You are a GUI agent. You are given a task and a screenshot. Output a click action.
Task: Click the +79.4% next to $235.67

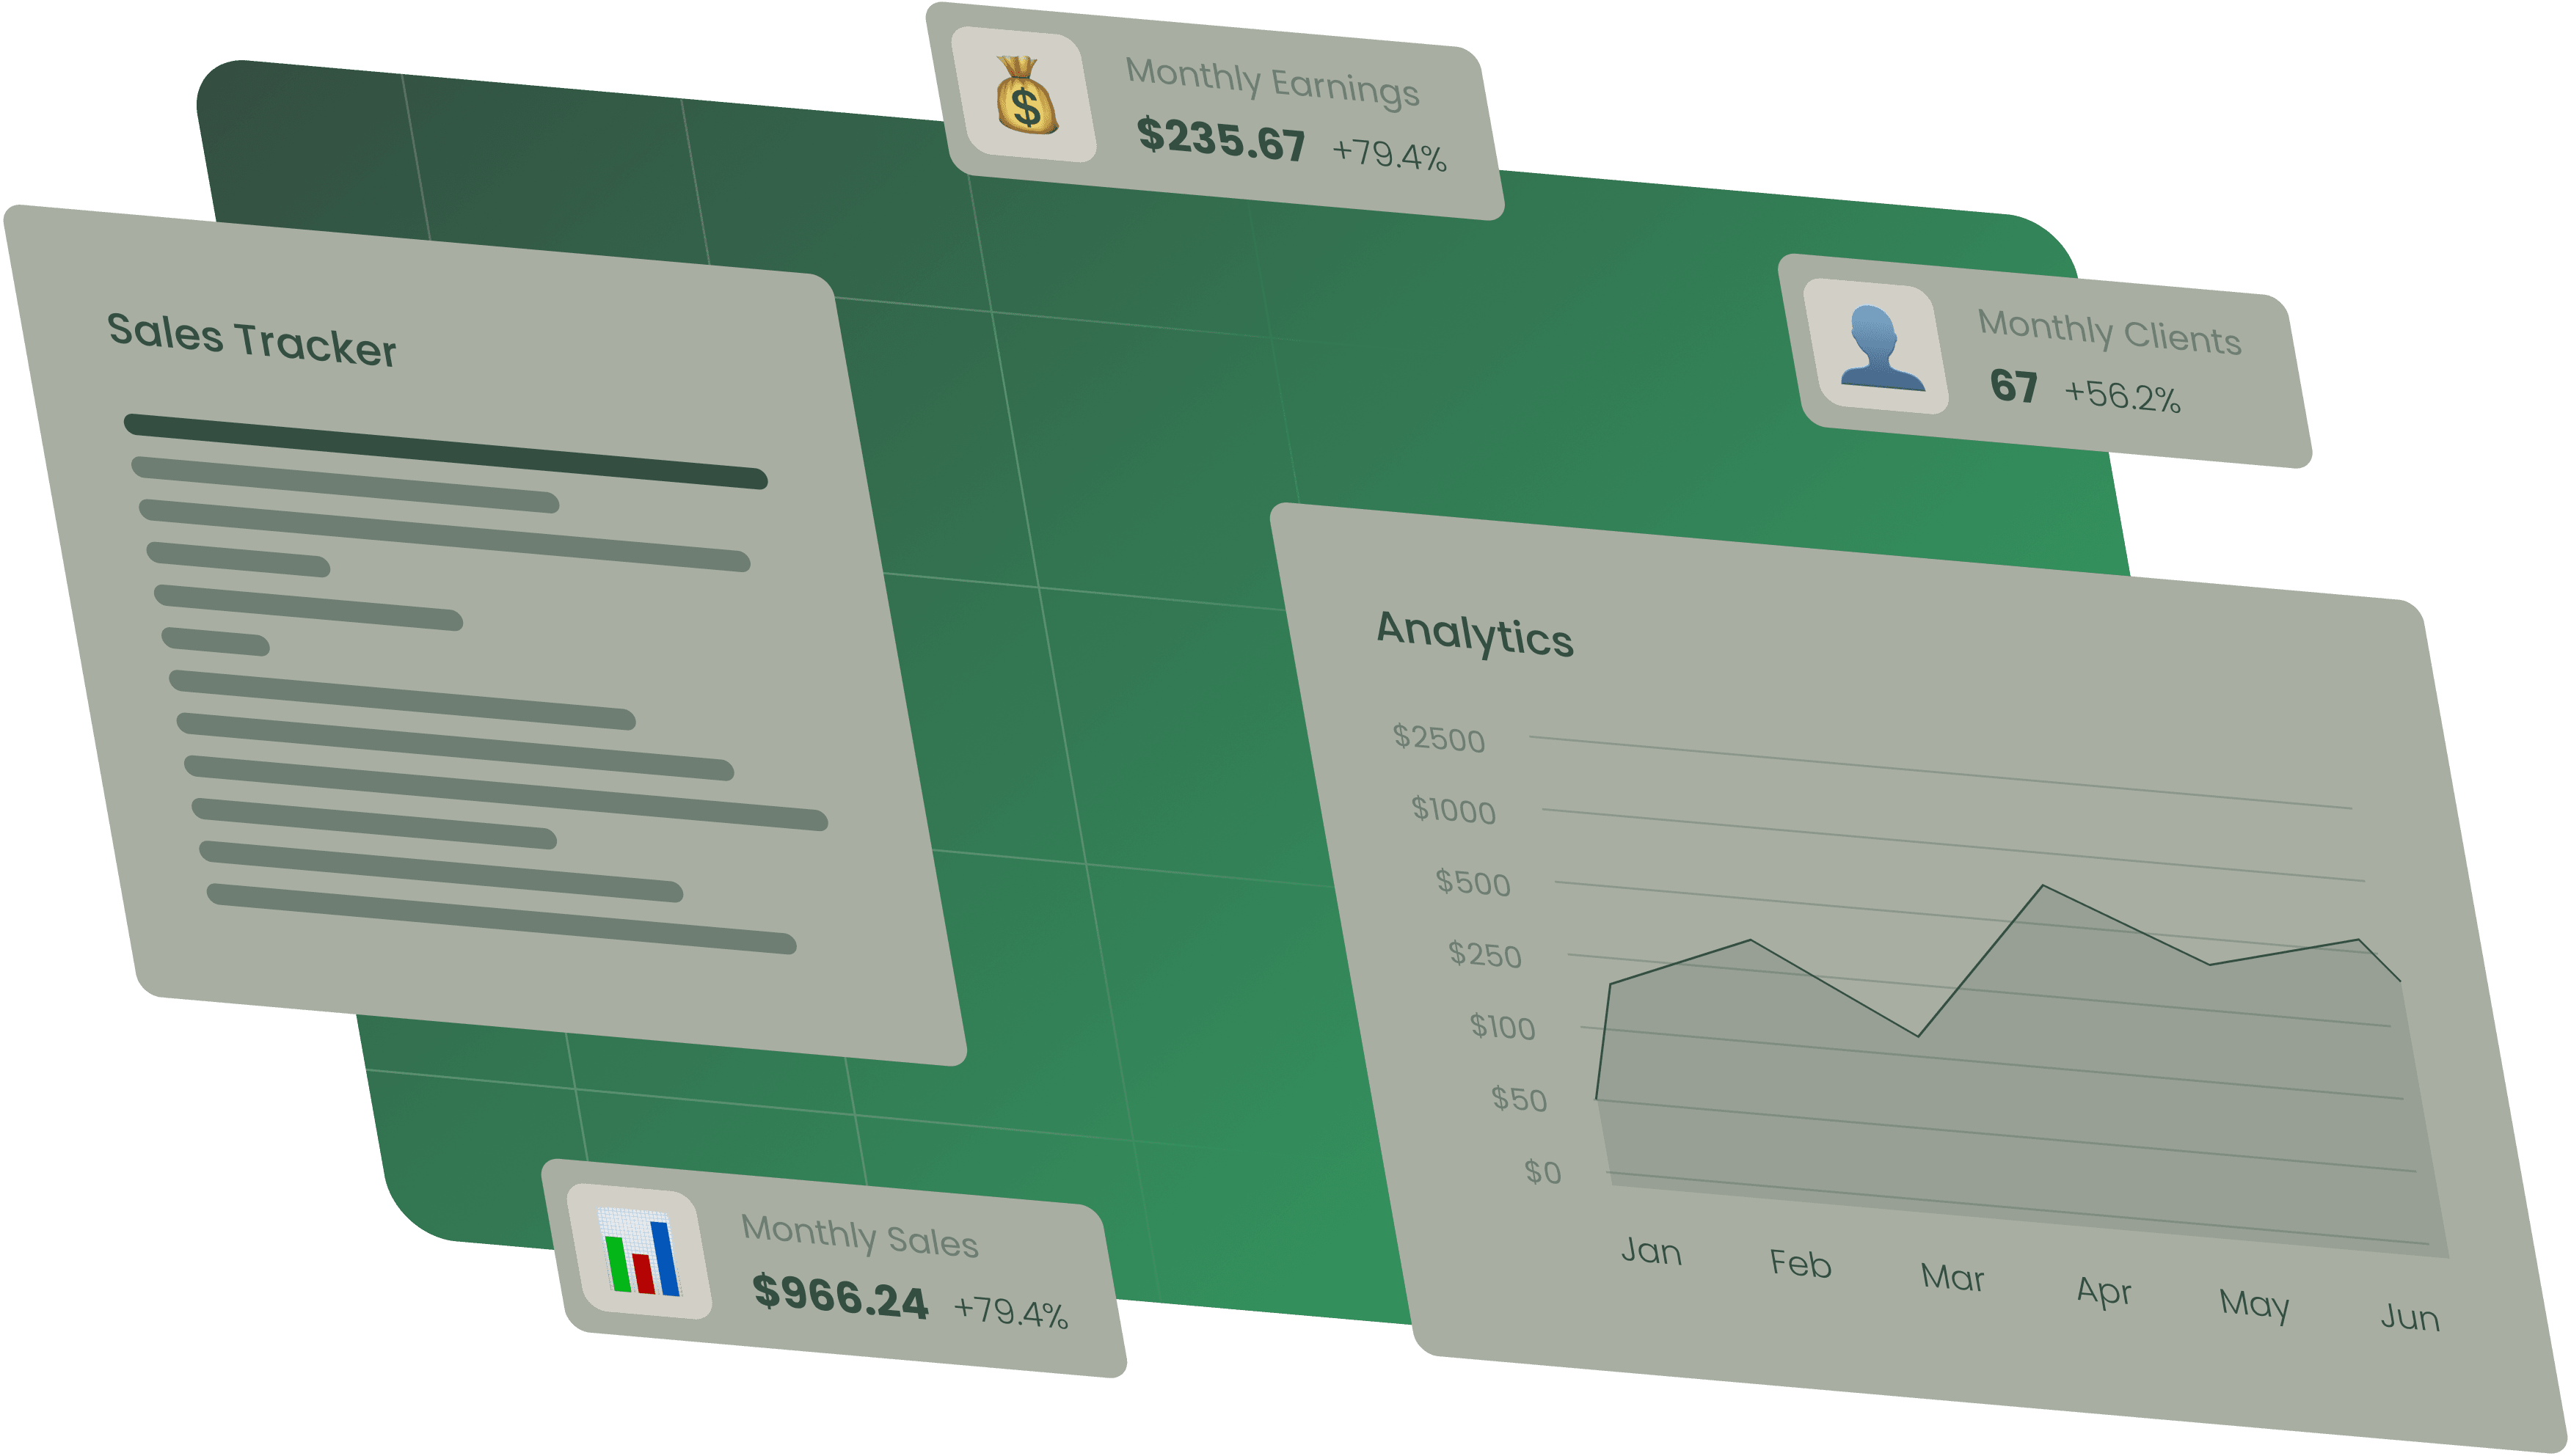click(x=1389, y=154)
